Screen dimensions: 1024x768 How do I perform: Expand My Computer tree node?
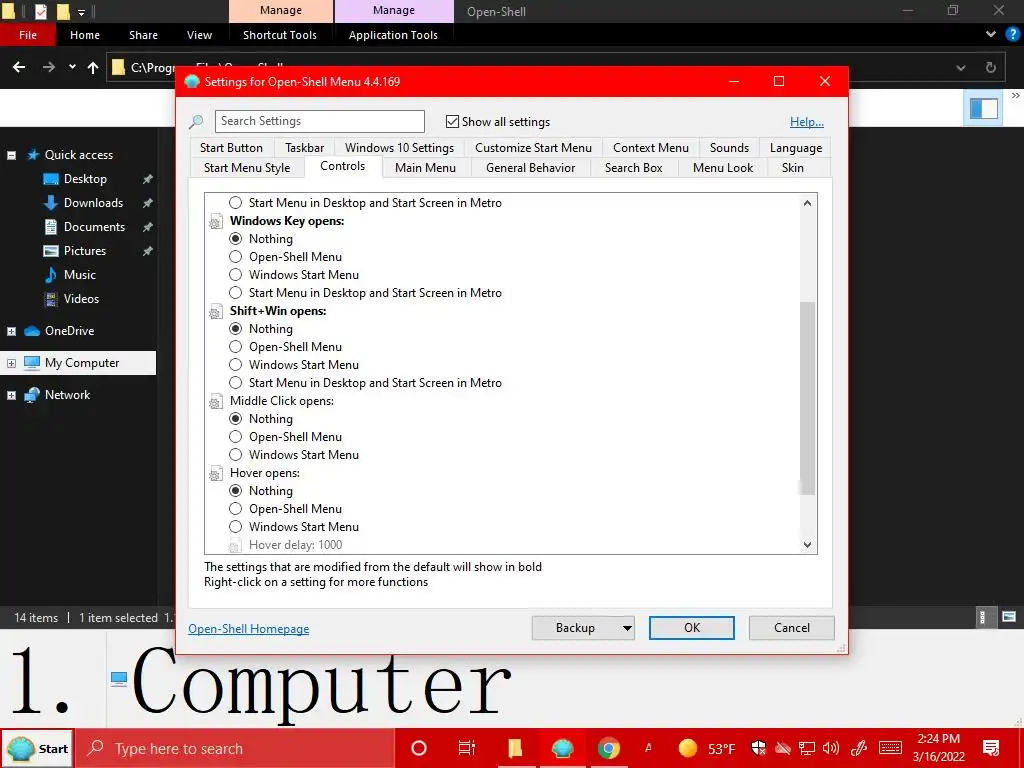11,363
